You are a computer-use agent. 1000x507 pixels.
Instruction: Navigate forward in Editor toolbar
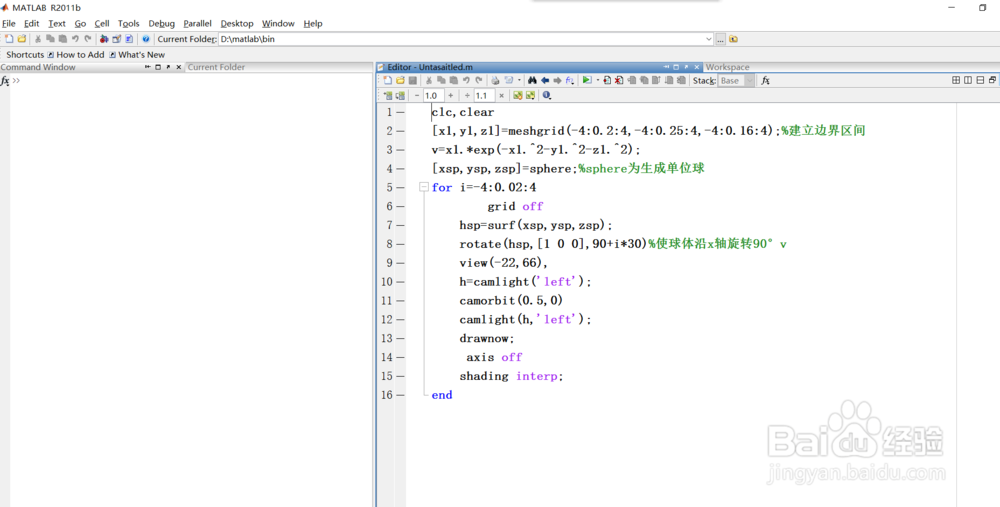(x=557, y=80)
